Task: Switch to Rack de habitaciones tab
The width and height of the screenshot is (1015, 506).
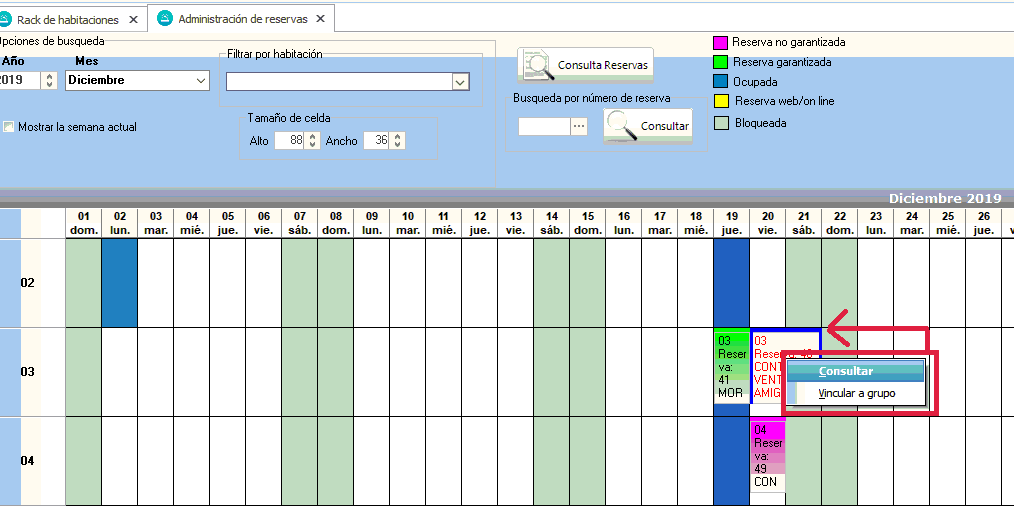Action: (67, 20)
